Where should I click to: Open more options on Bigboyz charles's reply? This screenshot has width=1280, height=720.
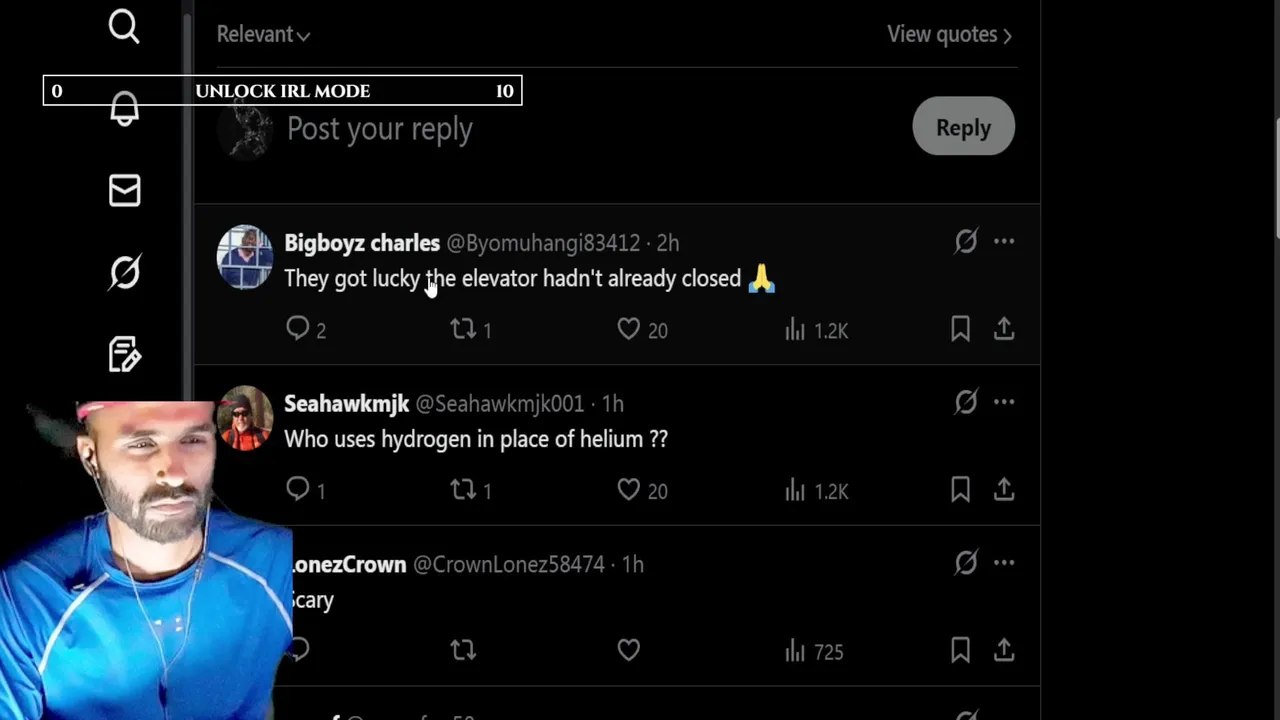1004,241
